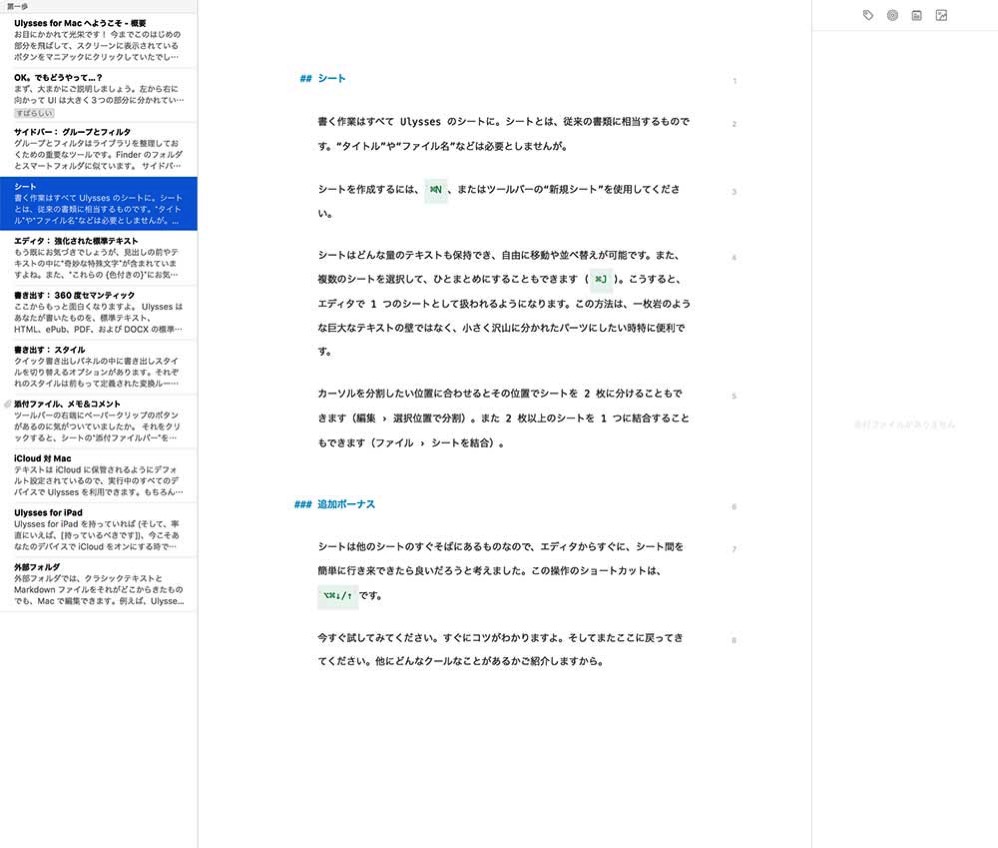This screenshot has height=848, width=998.
Task: Open the 'サイドバー: グループとフィルタ' sheet
Action: coord(98,151)
